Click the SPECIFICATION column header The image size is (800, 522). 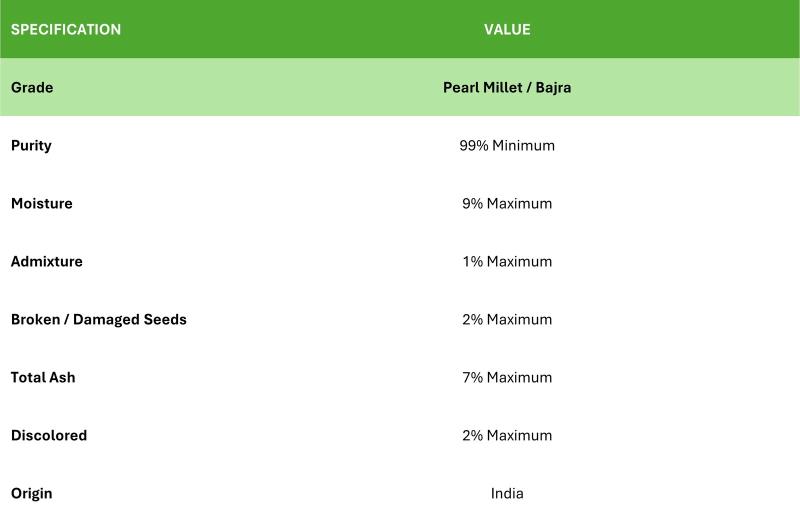coord(66,30)
